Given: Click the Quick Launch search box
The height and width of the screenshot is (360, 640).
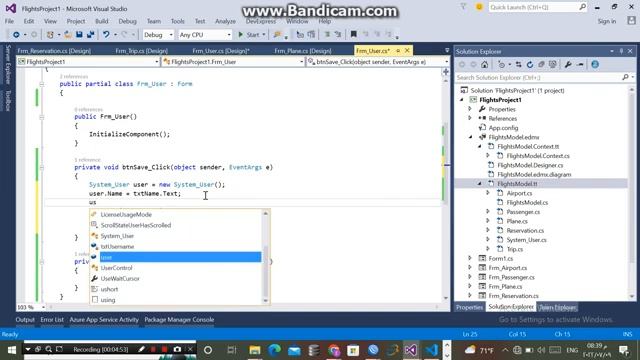Looking at the screenshot, I should click(538, 7).
